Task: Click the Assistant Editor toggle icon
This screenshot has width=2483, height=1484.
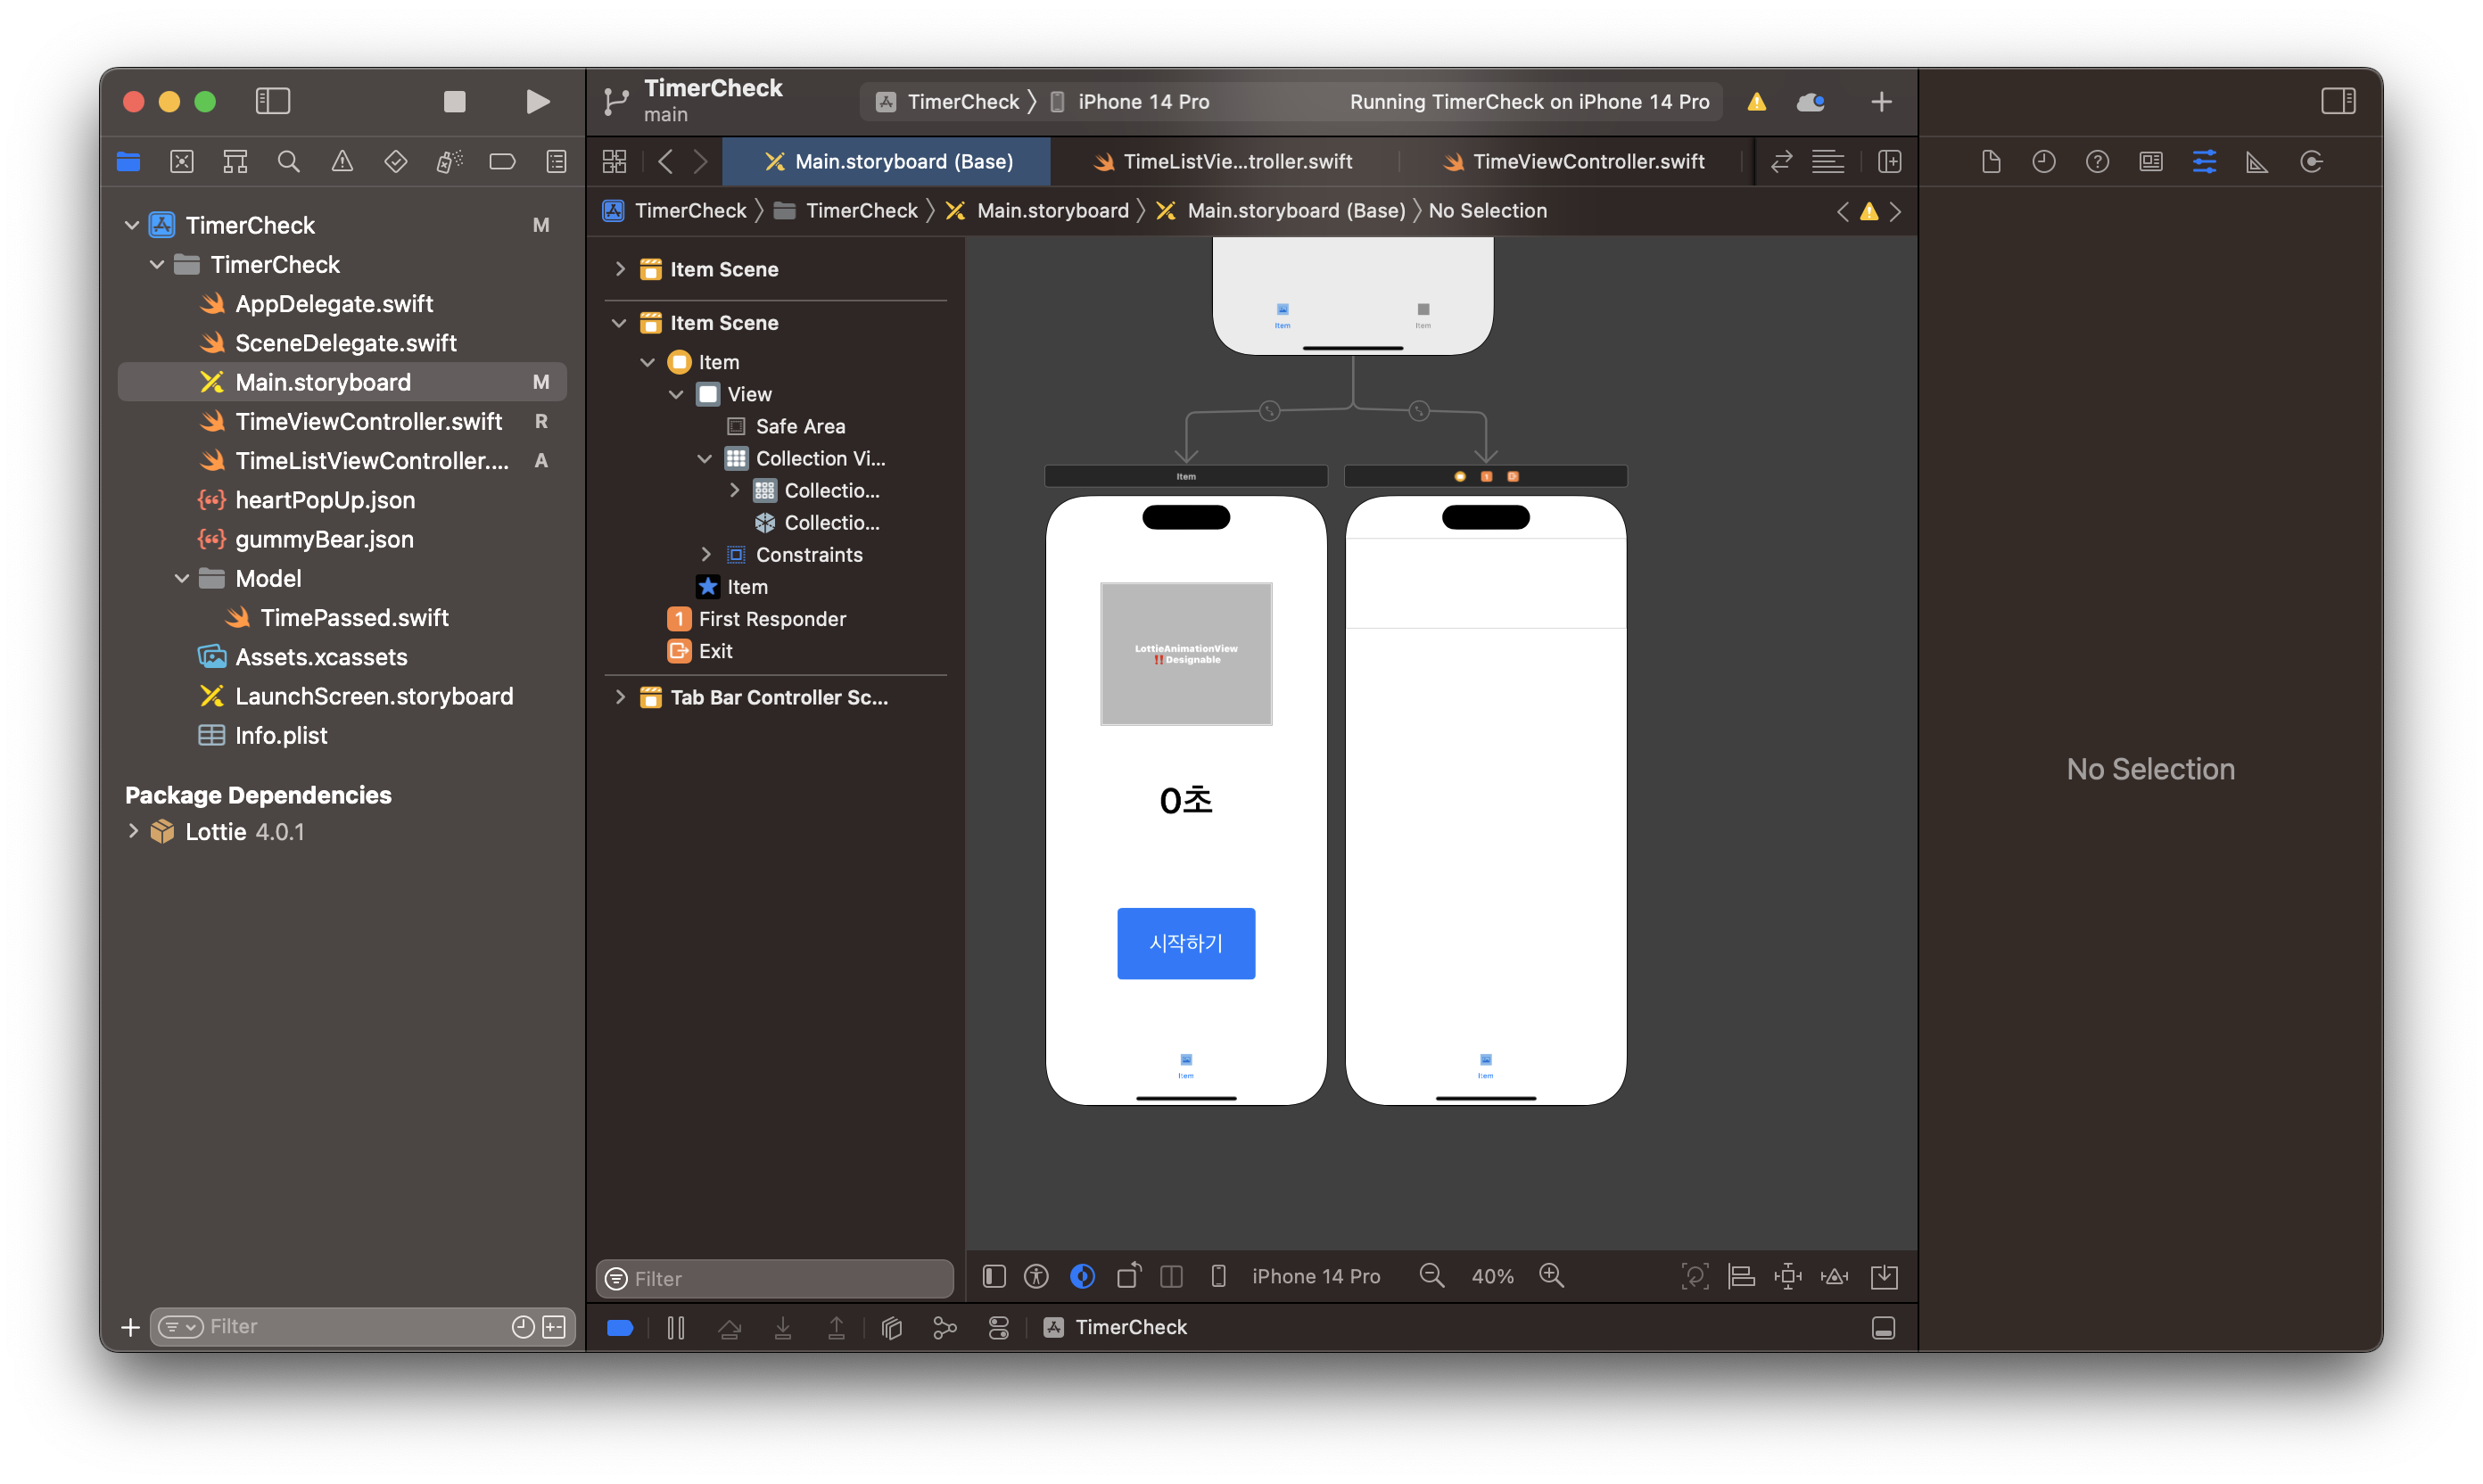Action: point(1890,161)
